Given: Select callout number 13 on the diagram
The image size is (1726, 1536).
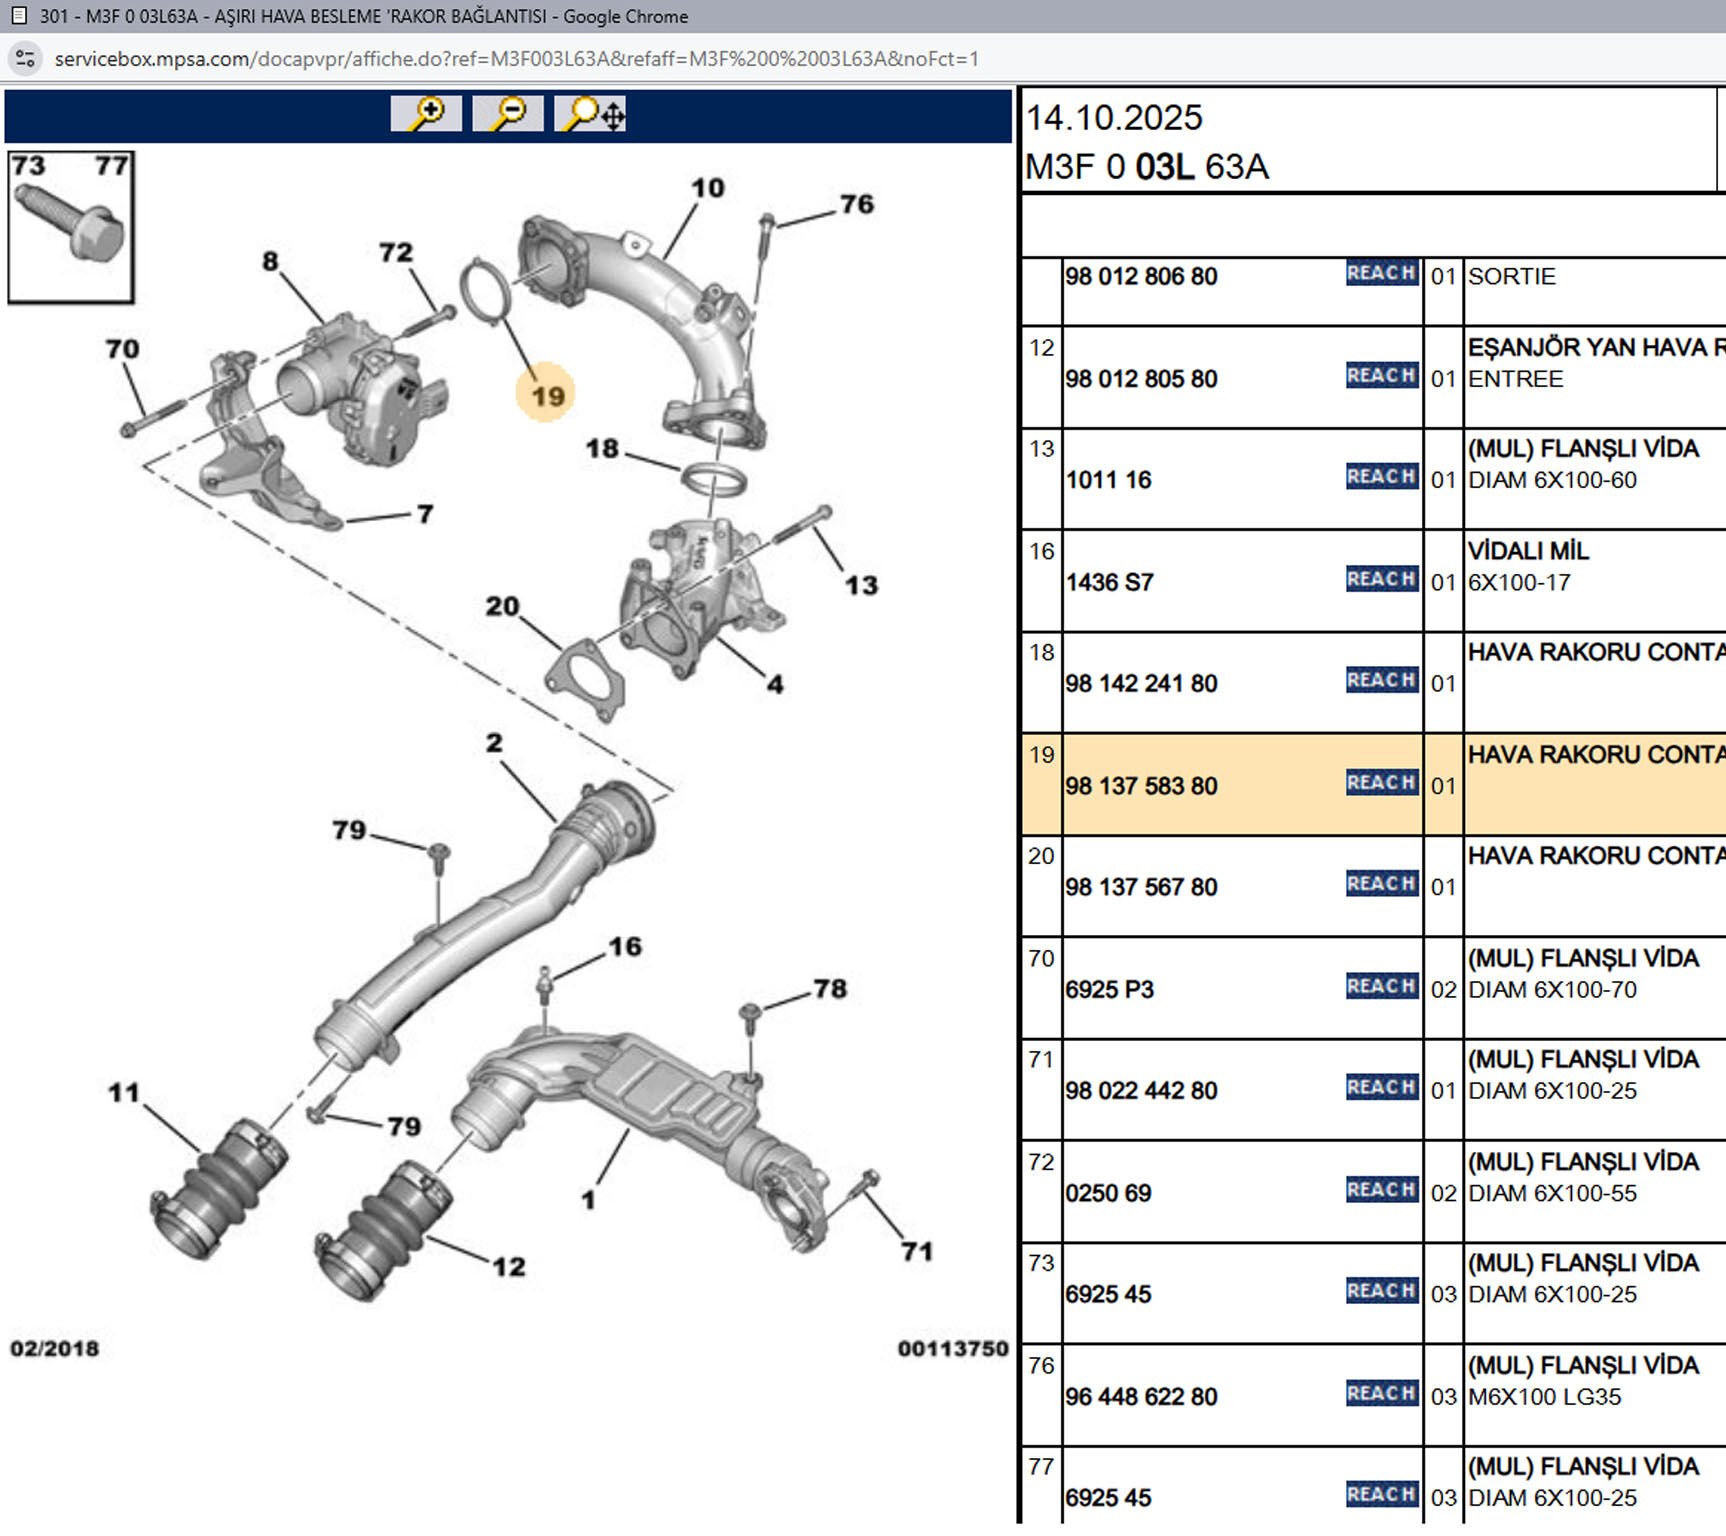Looking at the screenshot, I should point(861,586).
